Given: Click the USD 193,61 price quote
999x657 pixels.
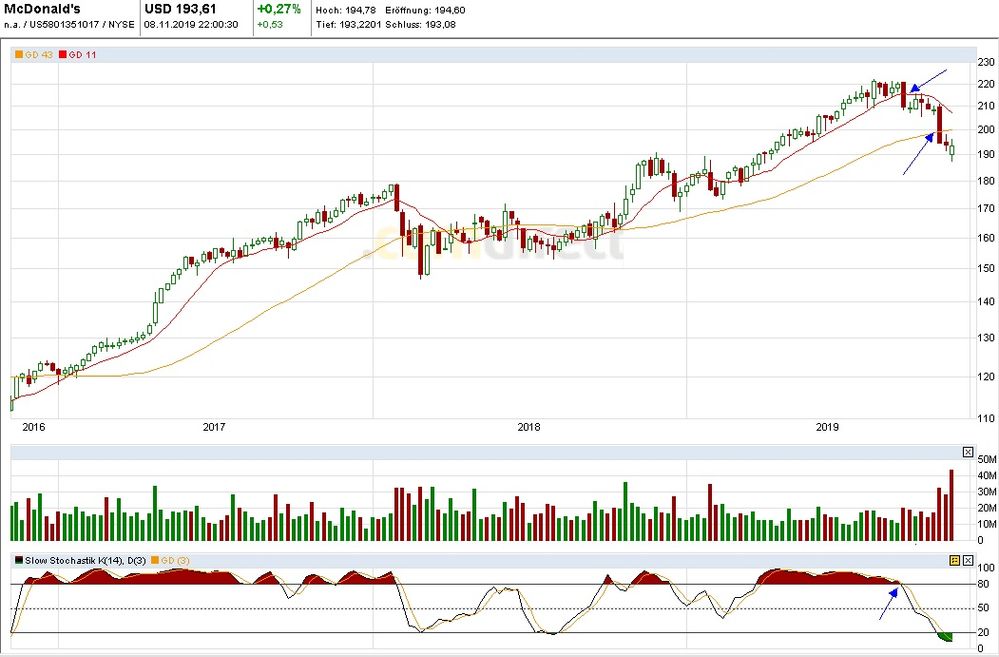Looking at the screenshot, I should pos(180,9).
